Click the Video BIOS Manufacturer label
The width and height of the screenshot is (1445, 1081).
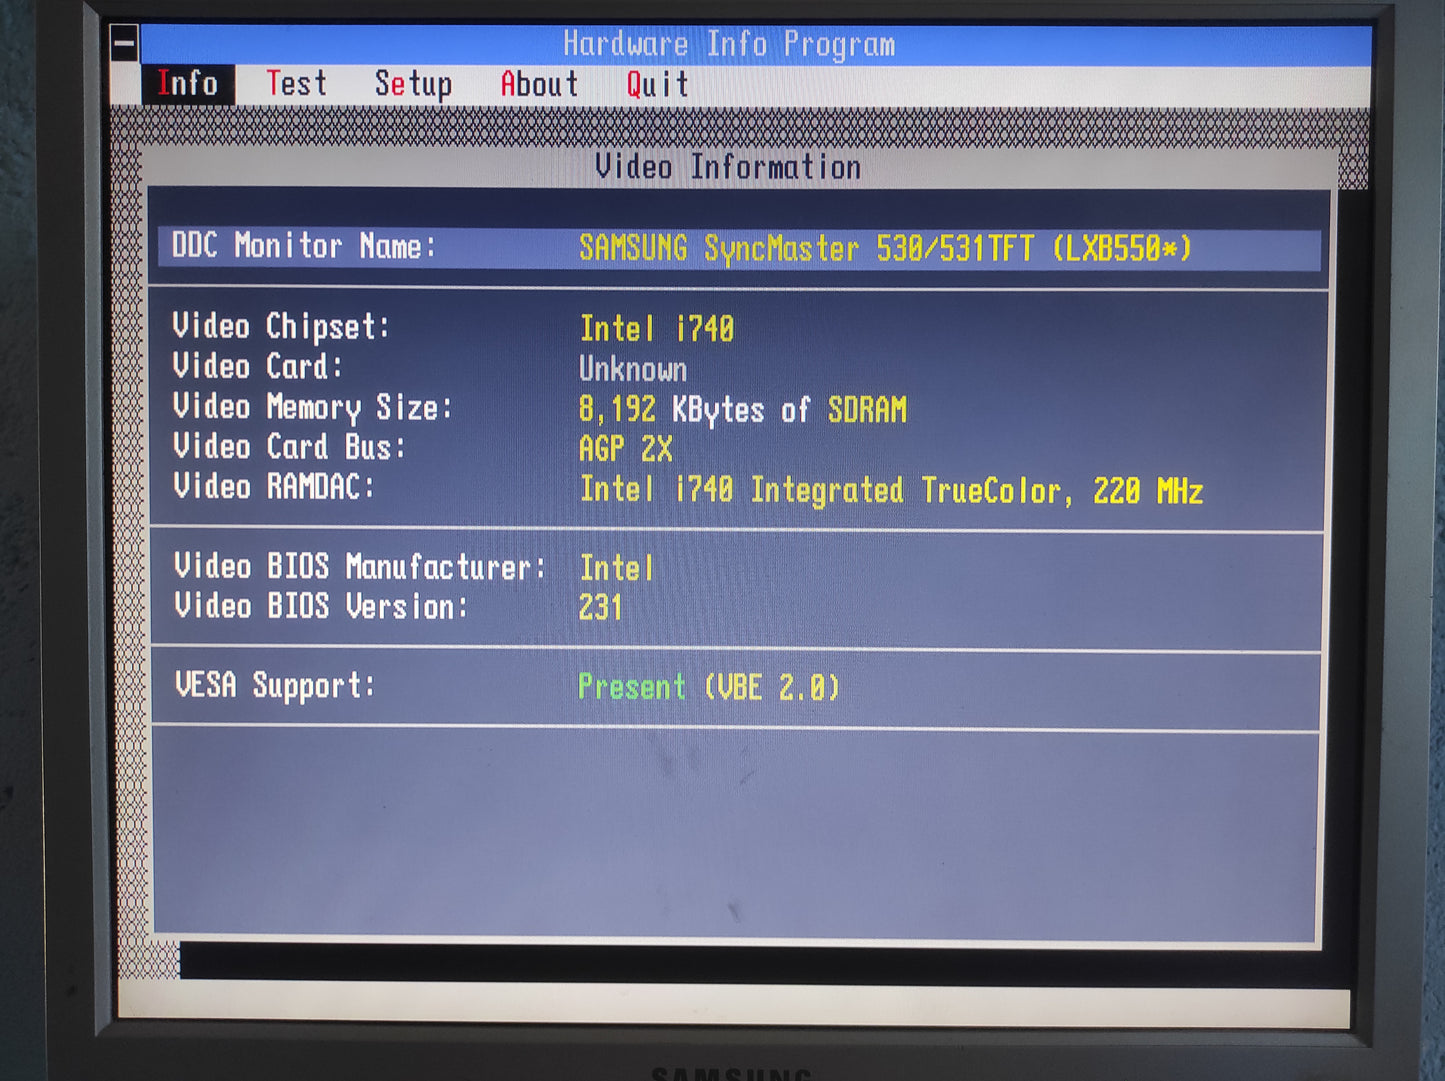click(x=360, y=567)
